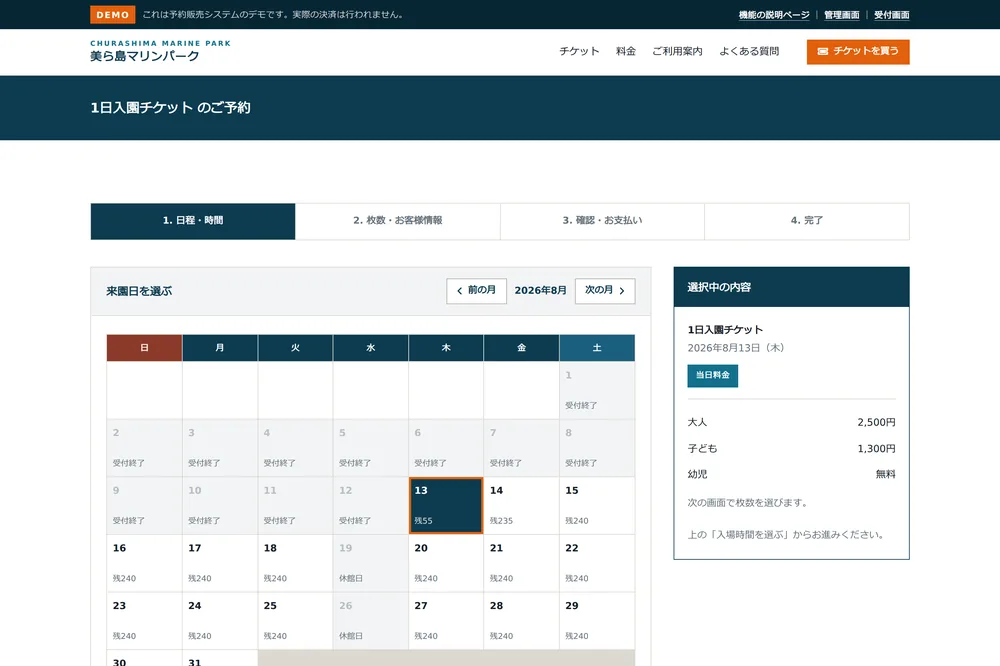Open the よくある質問 navigation item
The width and height of the screenshot is (1000, 666).
749,51
